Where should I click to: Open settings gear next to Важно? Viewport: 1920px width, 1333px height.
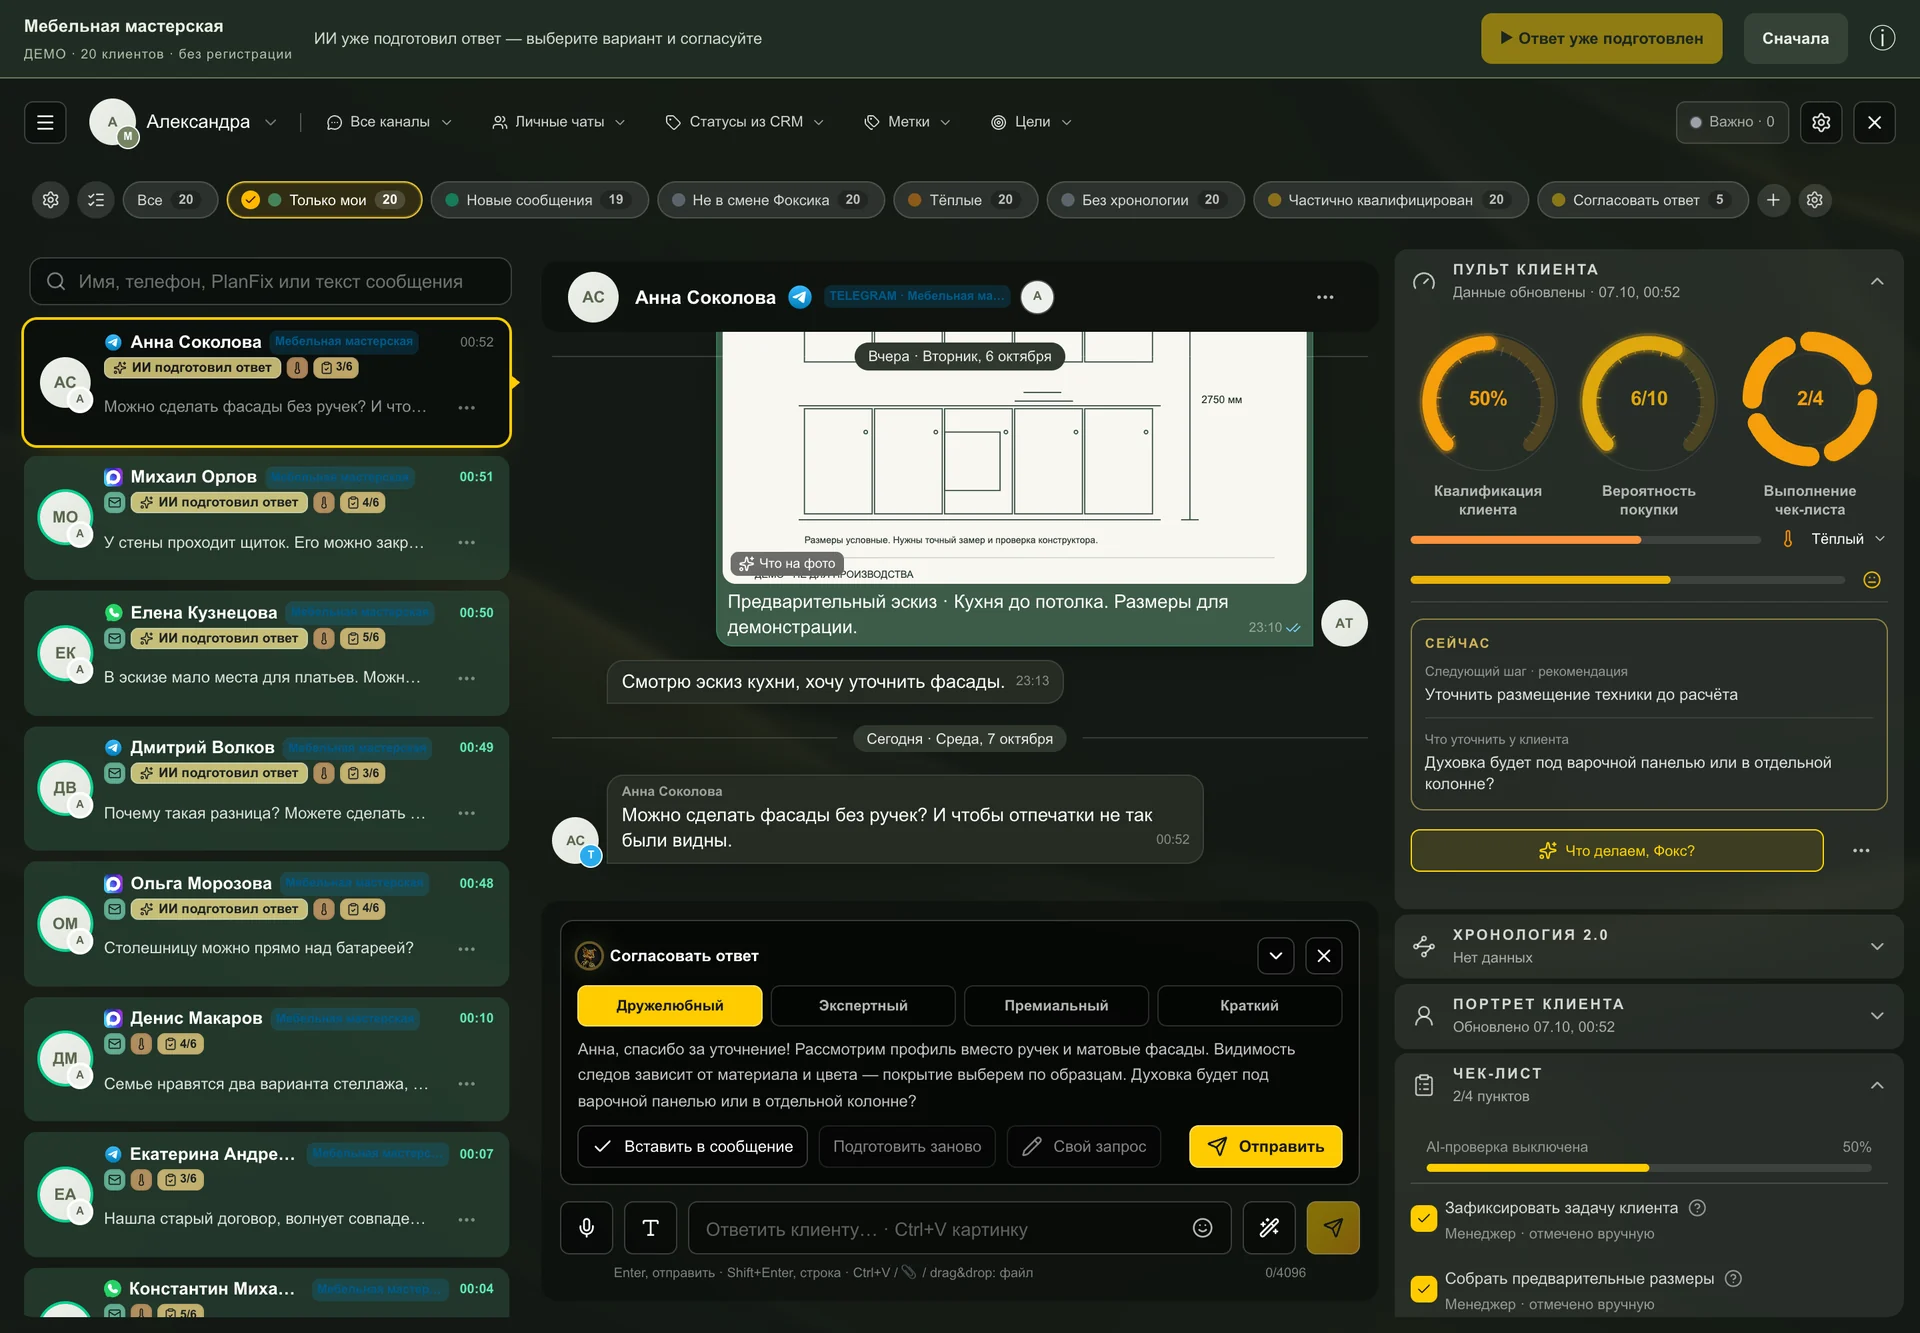[1821, 122]
